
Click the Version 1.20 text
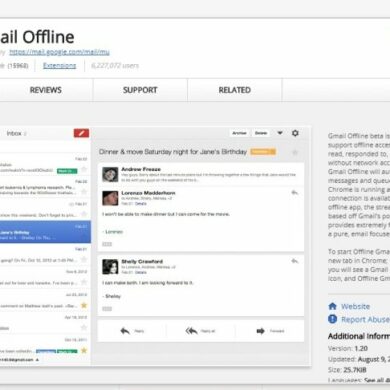click(348, 348)
